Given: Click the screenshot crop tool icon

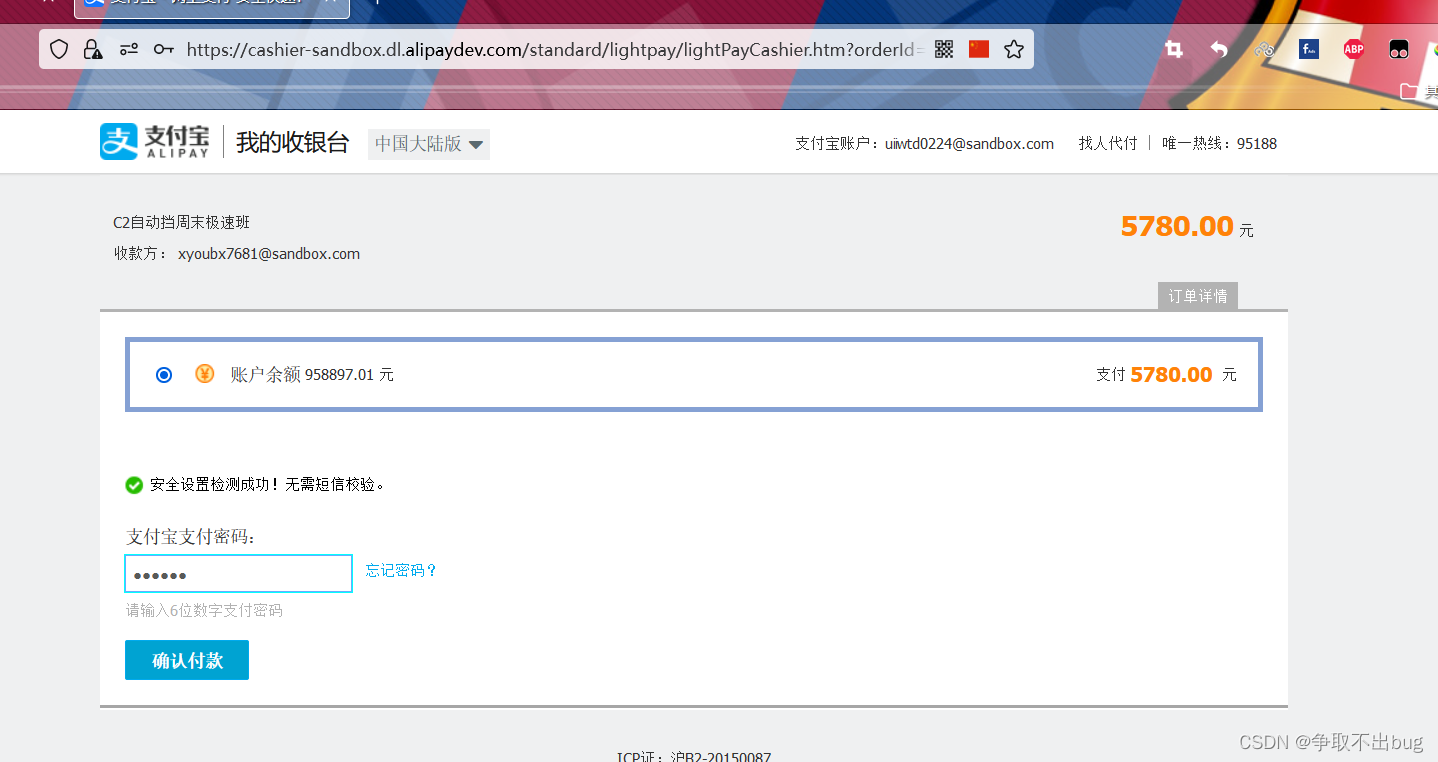Looking at the screenshot, I should (1174, 49).
